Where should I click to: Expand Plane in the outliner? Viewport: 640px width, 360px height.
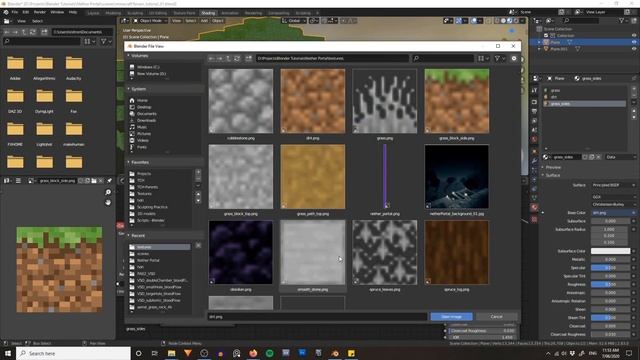click(x=539, y=42)
